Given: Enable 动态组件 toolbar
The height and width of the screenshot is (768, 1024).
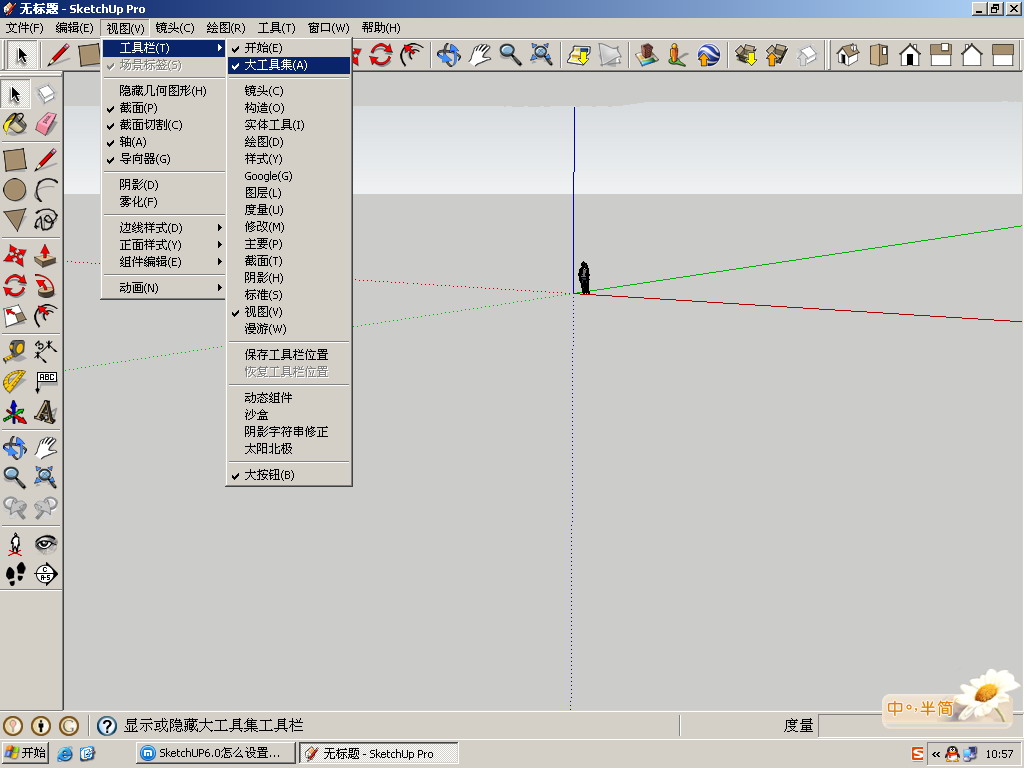Looking at the screenshot, I should coord(289,398).
